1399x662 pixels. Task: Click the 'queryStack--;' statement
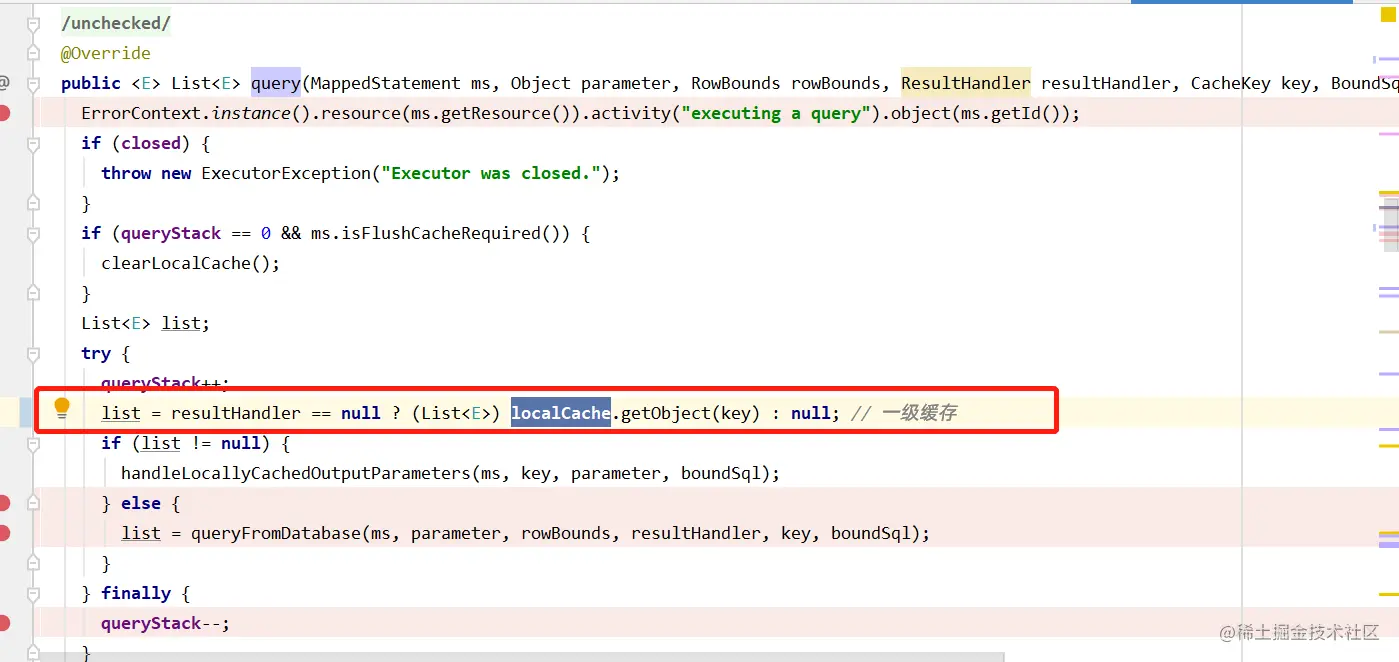point(166,623)
